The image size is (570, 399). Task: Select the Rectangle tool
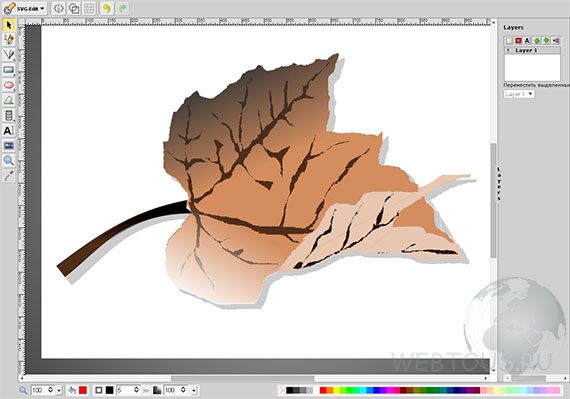pos(9,70)
